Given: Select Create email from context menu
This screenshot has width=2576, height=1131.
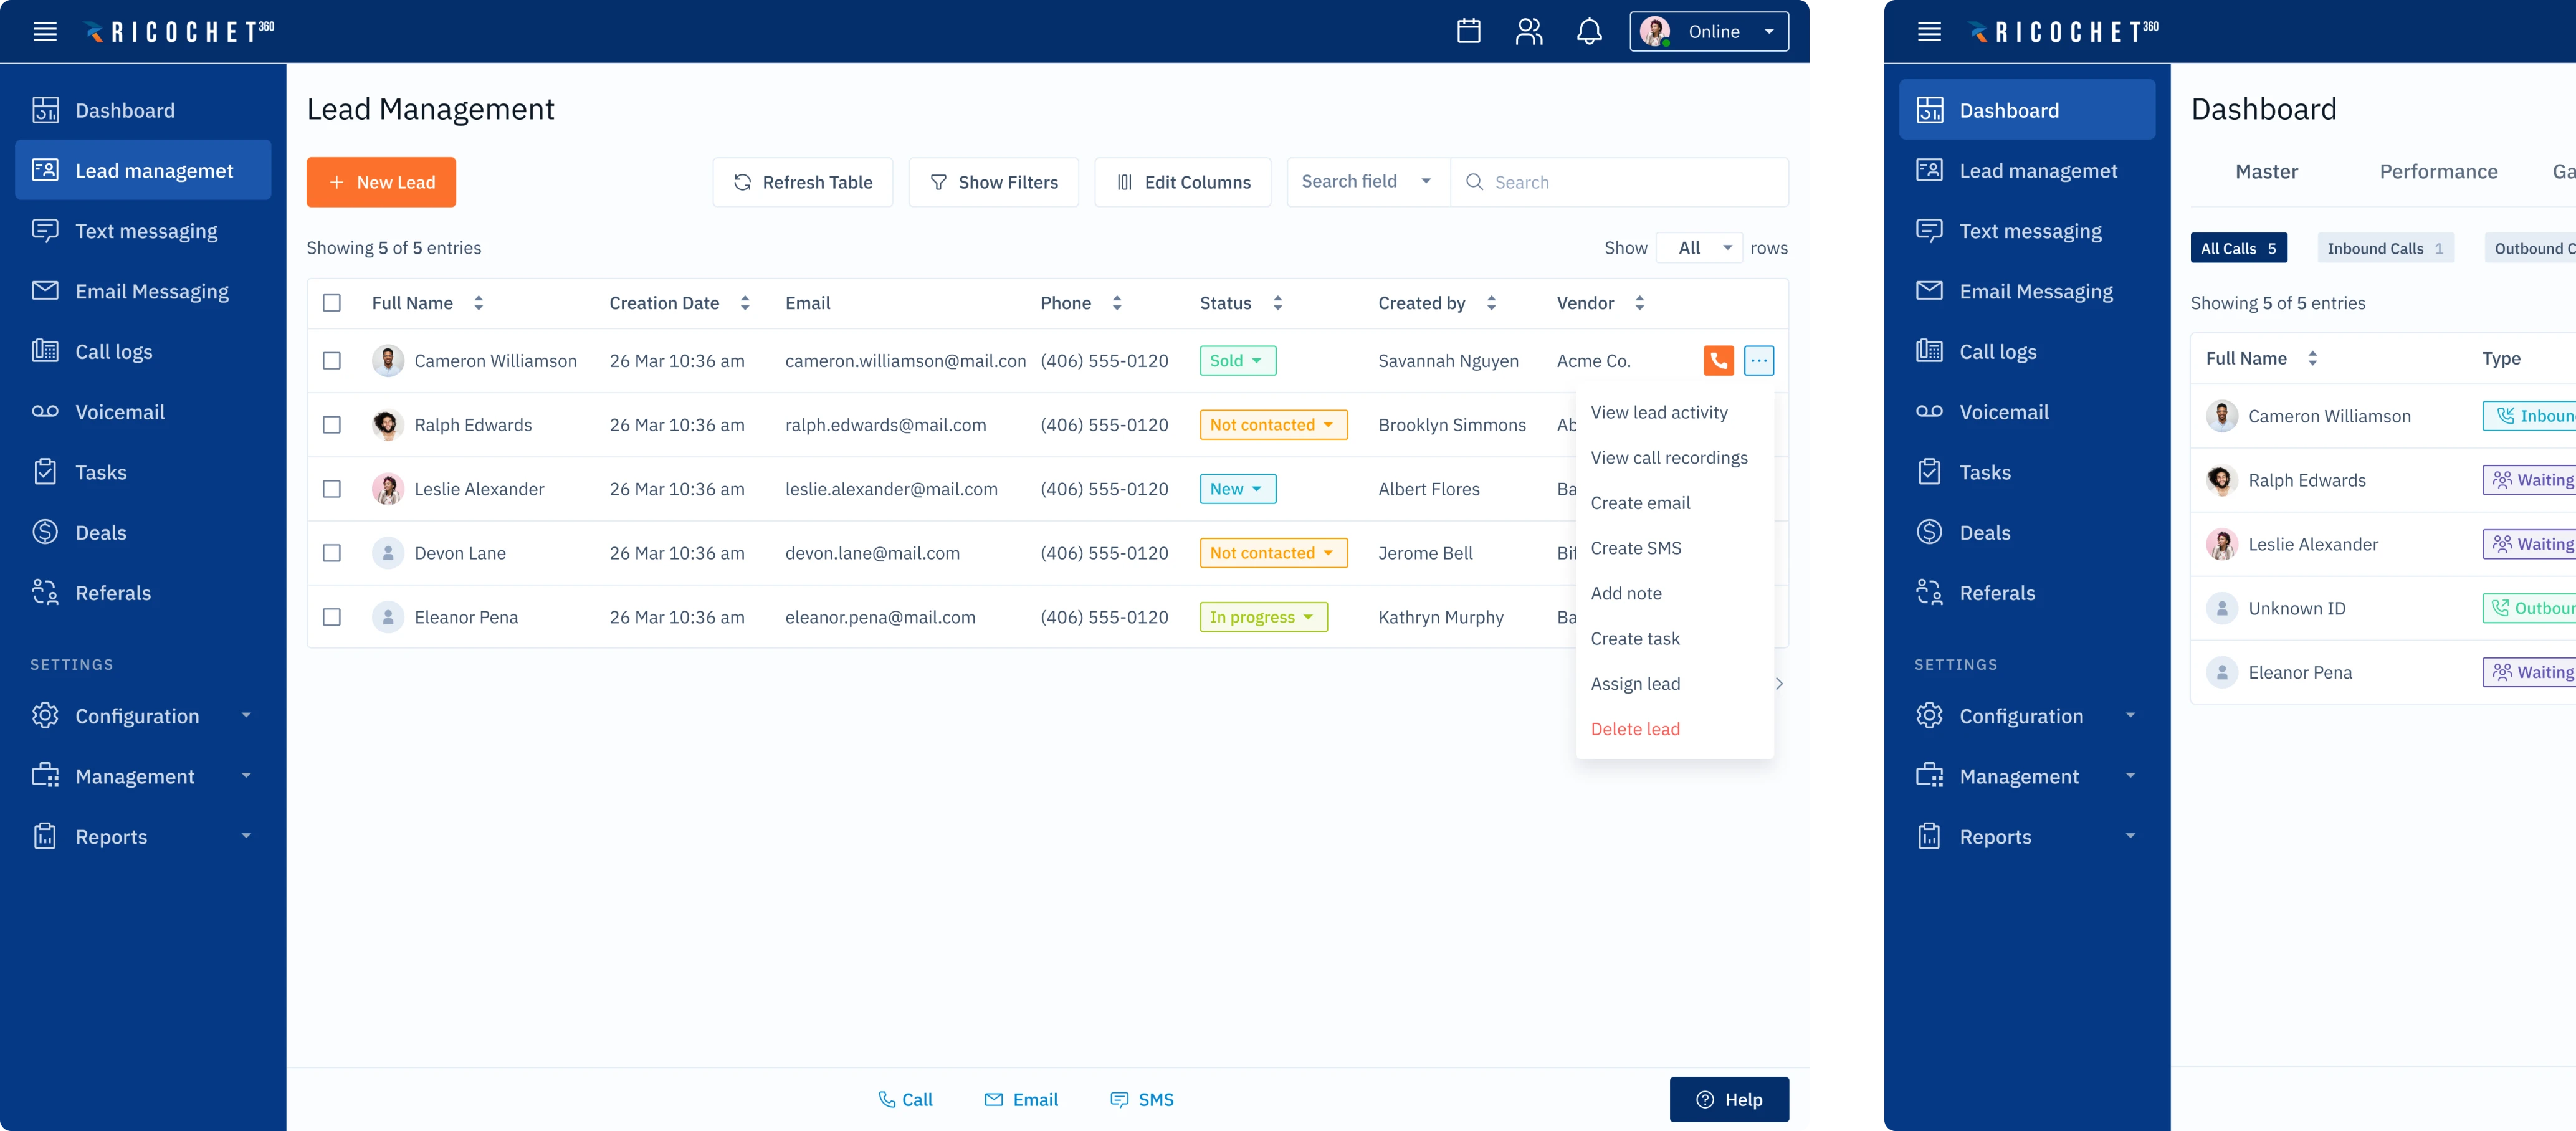Looking at the screenshot, I should pyautogui.click(x=1640, y=503).
